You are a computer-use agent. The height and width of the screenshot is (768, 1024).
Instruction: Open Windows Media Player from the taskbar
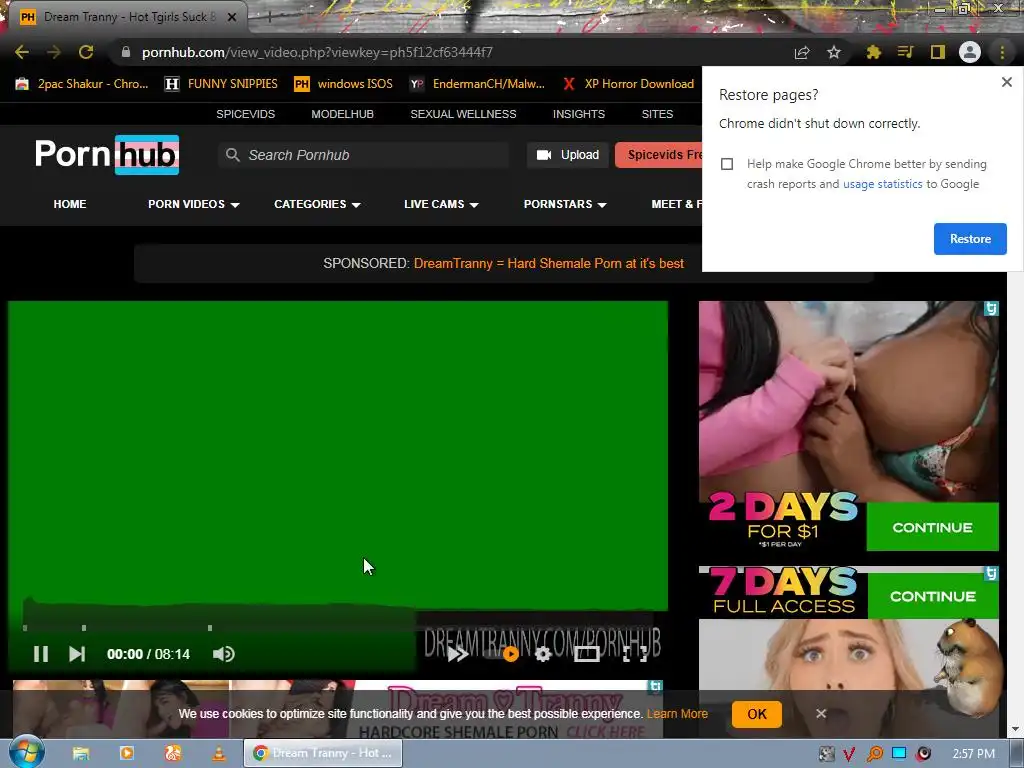point(126,753)
